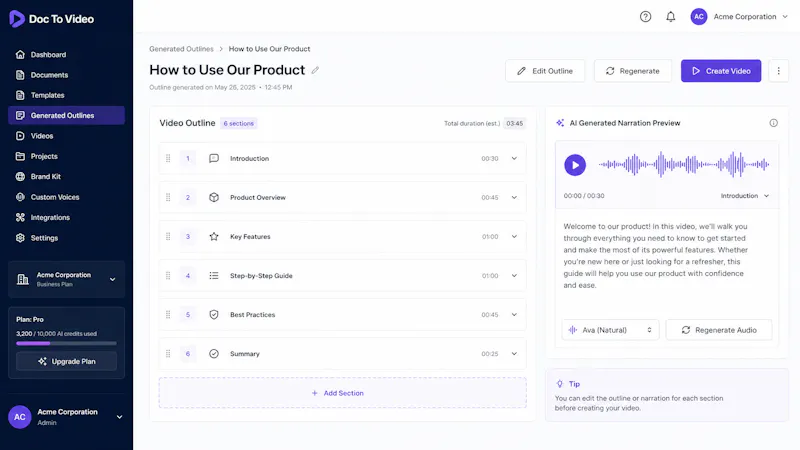Click the star icon for Key Features
The height and width of the screenshot is (450, 800).
(x=214, y=237)
